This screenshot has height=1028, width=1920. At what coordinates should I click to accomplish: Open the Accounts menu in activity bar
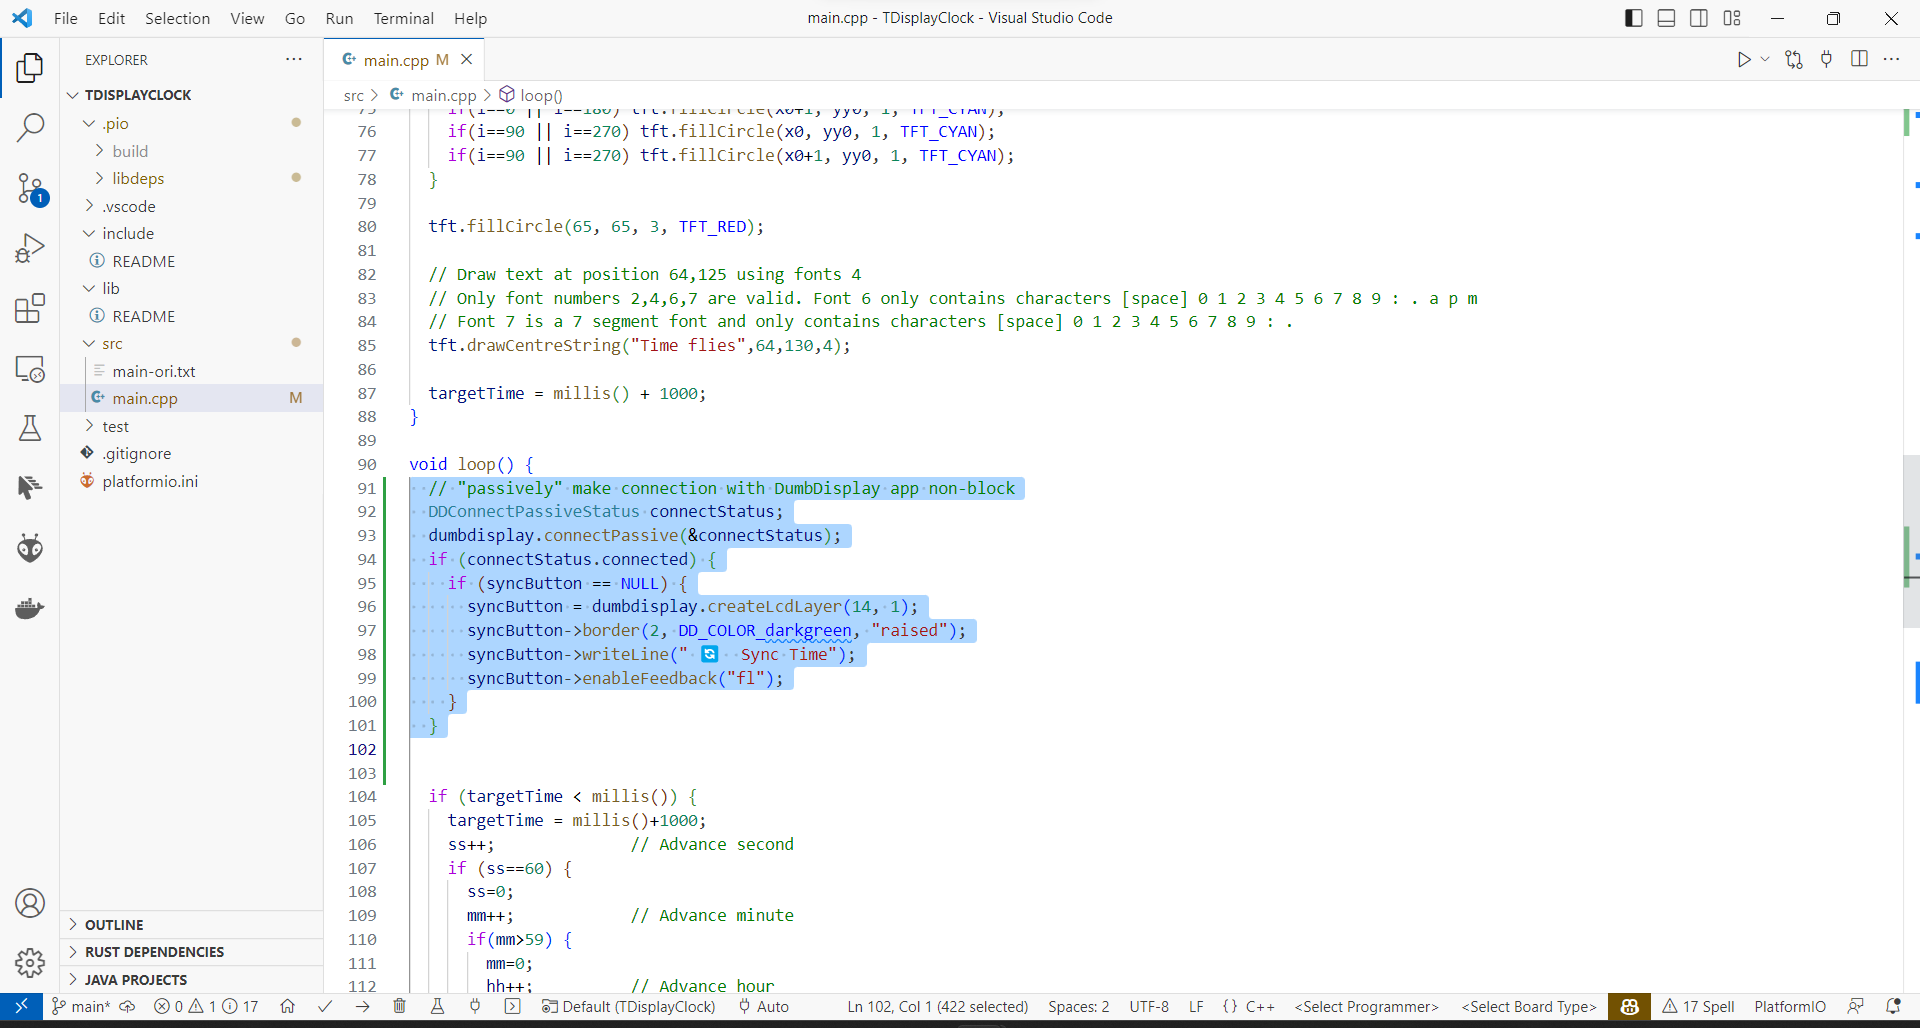click(30, 904)
